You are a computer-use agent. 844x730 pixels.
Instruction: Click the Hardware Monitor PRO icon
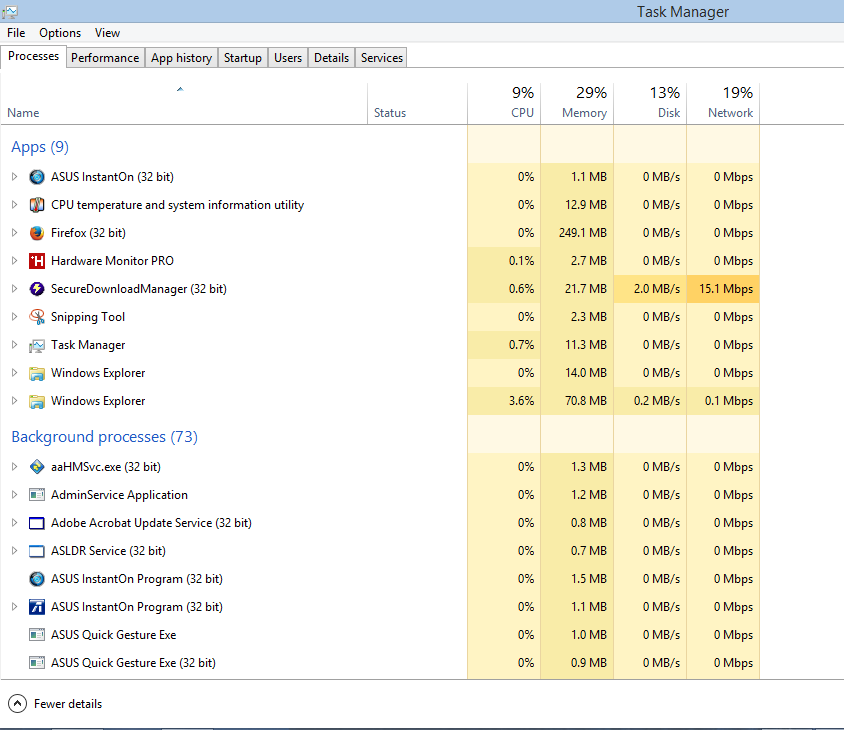coord(37,261)
